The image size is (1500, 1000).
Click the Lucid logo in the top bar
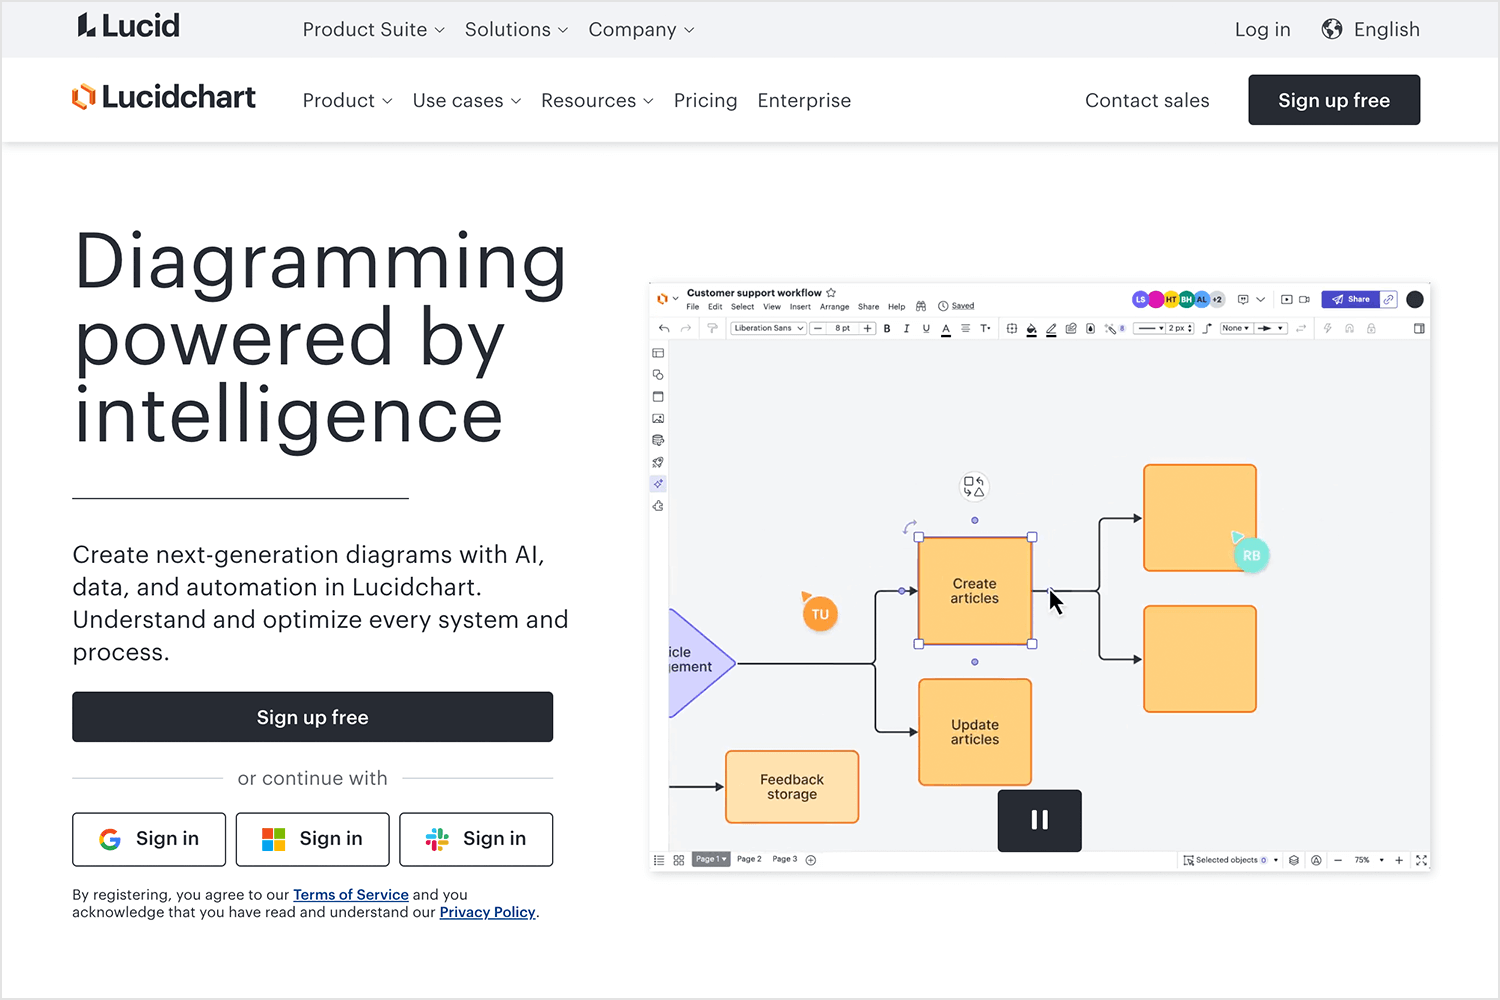[x=128, y=26]
